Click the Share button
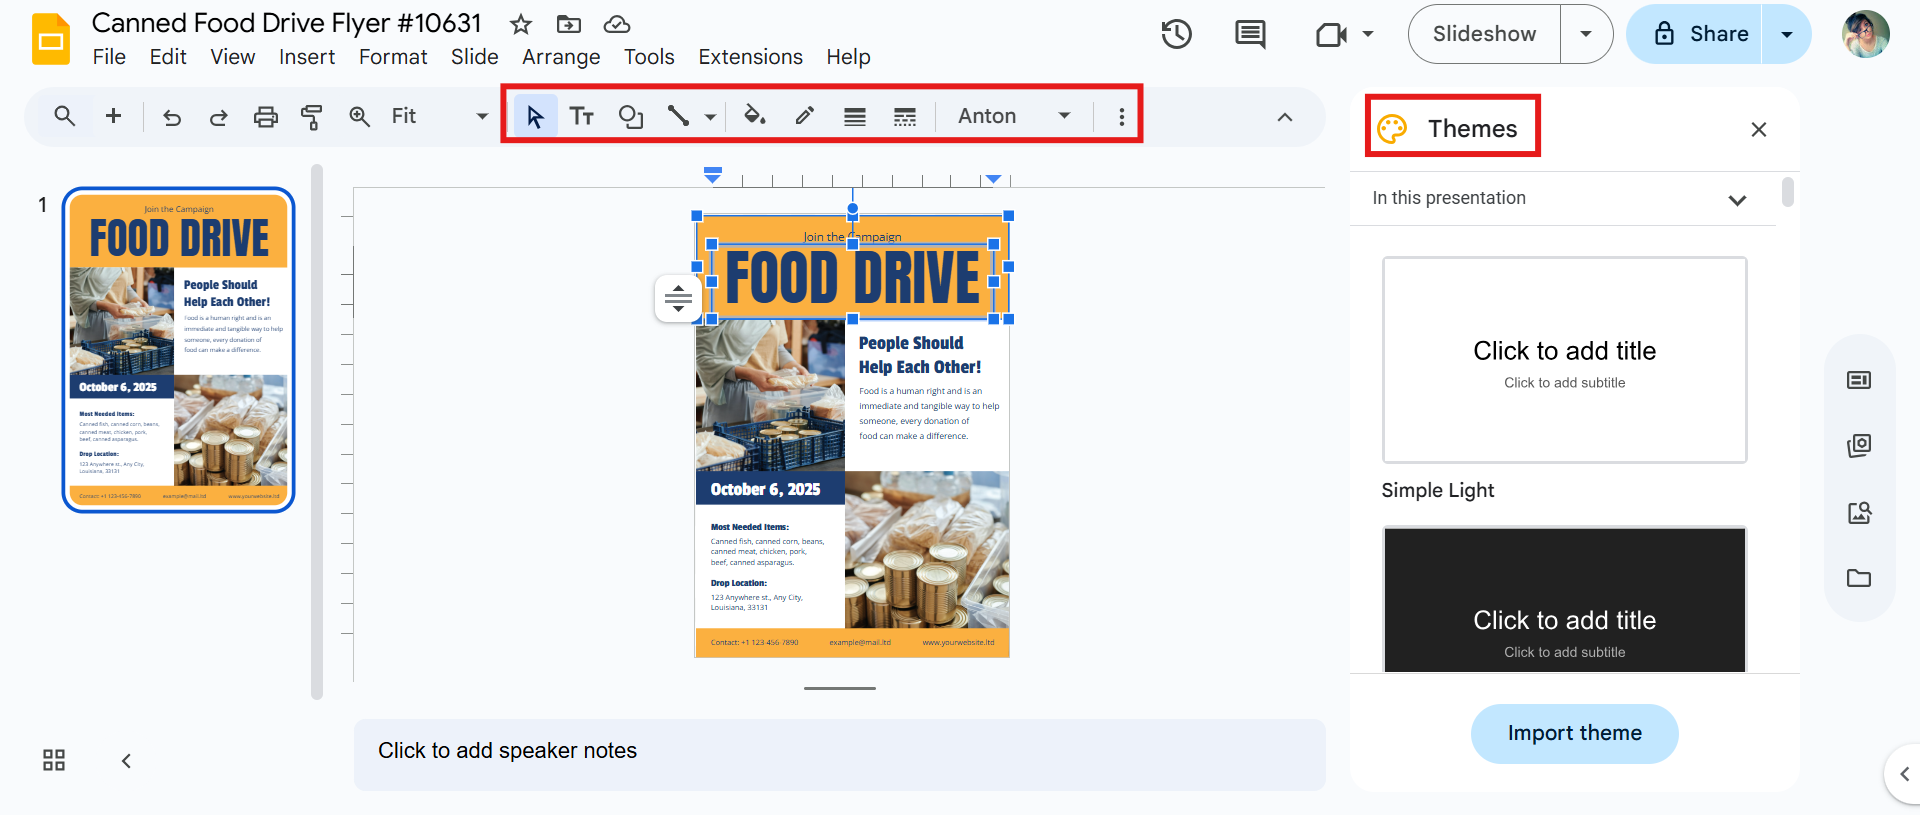The image size is (1920, 815). [x=1695, y=34]
